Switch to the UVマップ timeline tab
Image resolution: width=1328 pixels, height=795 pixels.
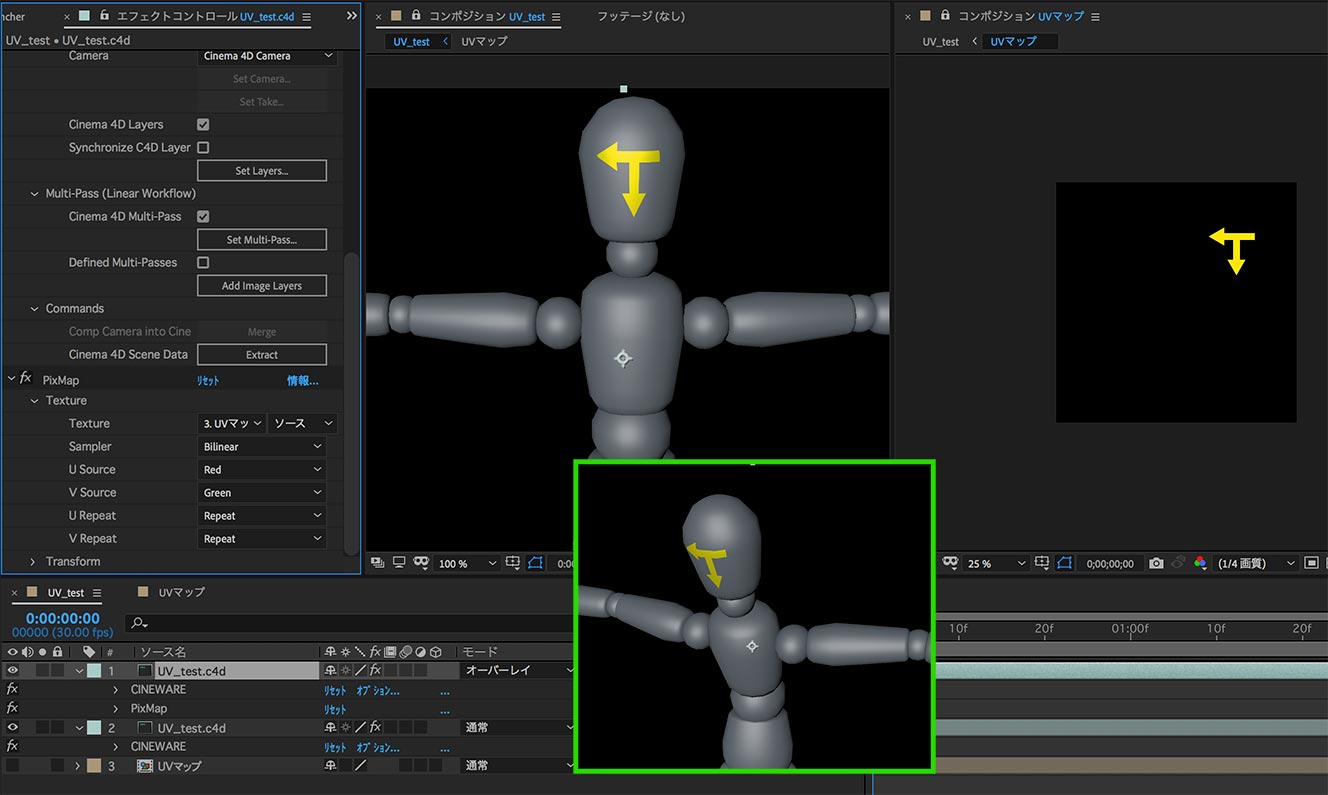coord(181,593)
